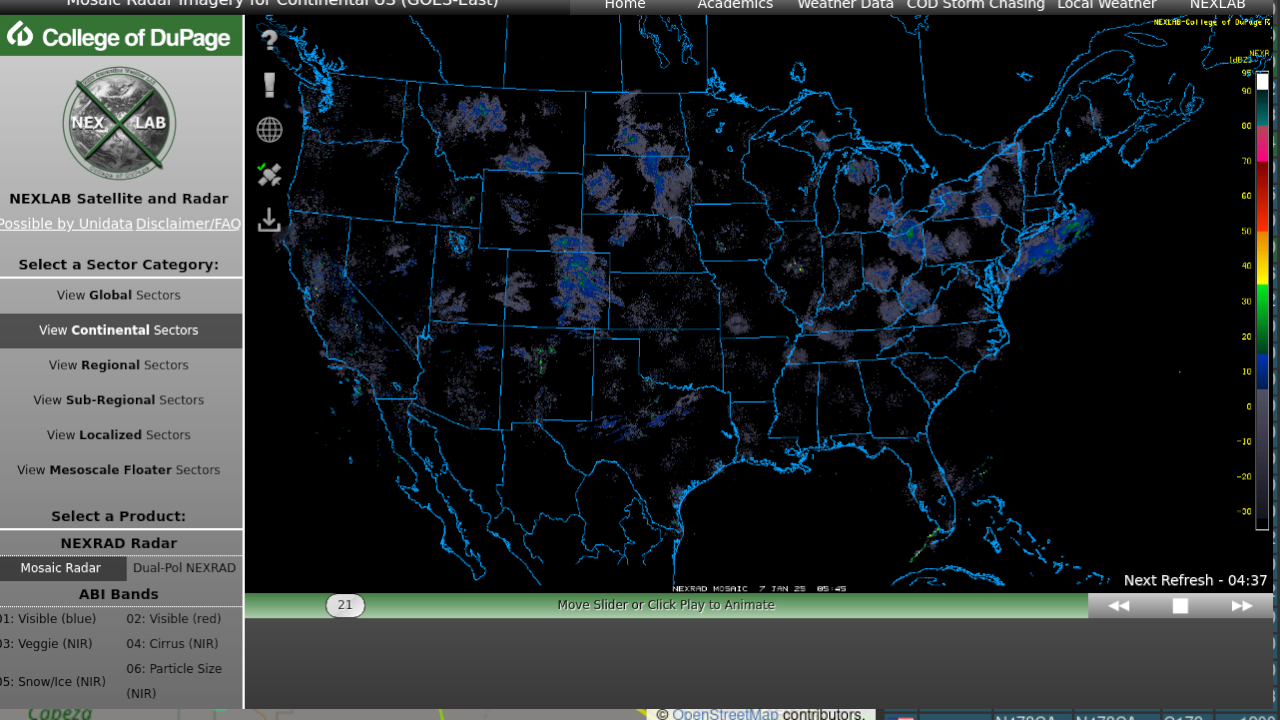The width and height of the screenshot is (1280, 720).
Task: Switch to Mosaic Radar product
Action: pyautogui.click(x=61, y=568)
